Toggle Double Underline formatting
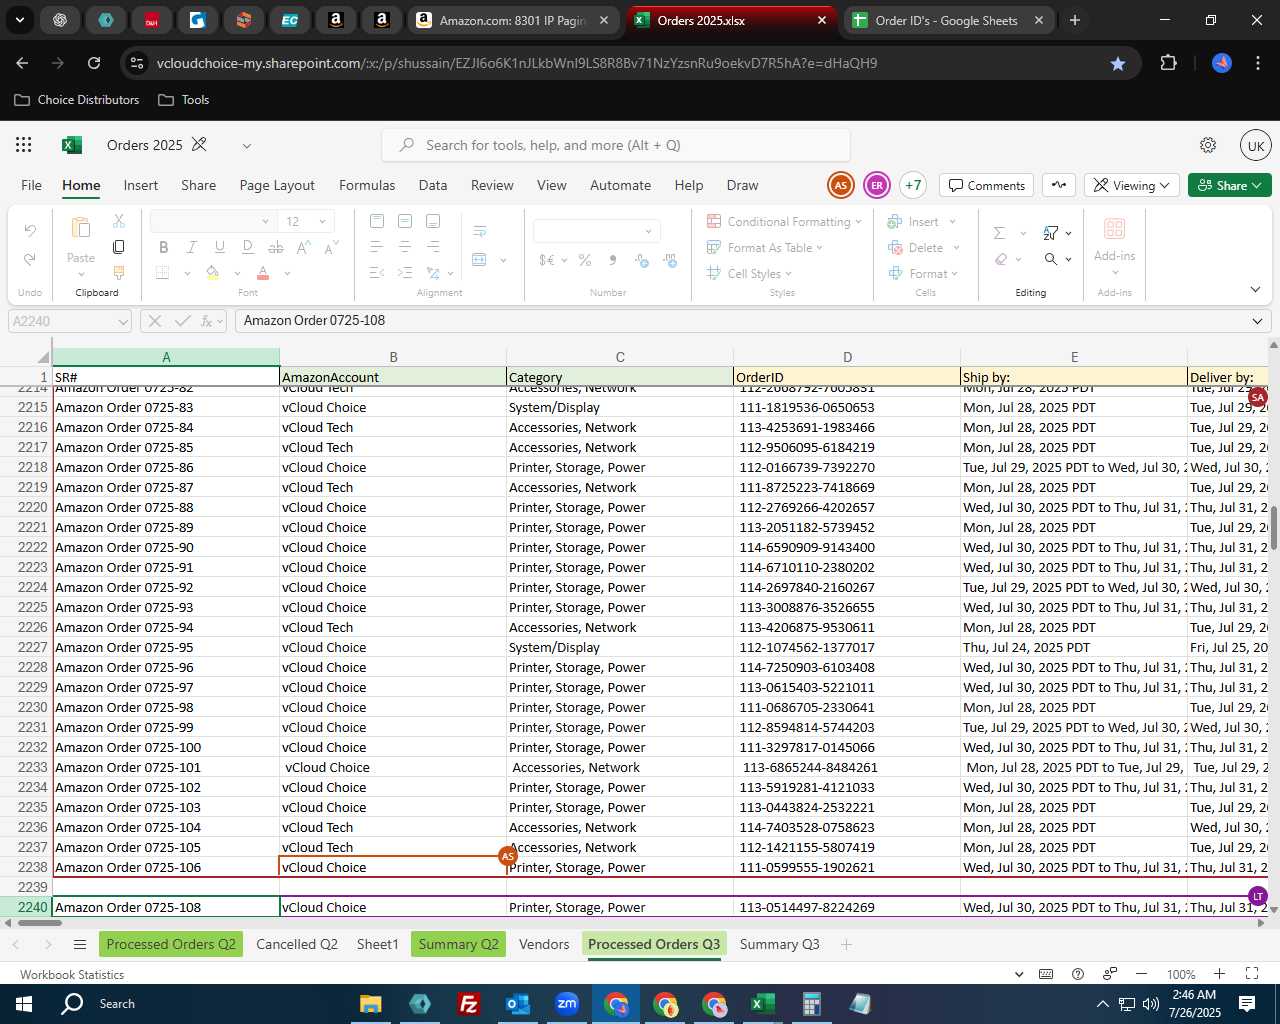This screenshot has height=1024, width=1280. click(248, 247)
